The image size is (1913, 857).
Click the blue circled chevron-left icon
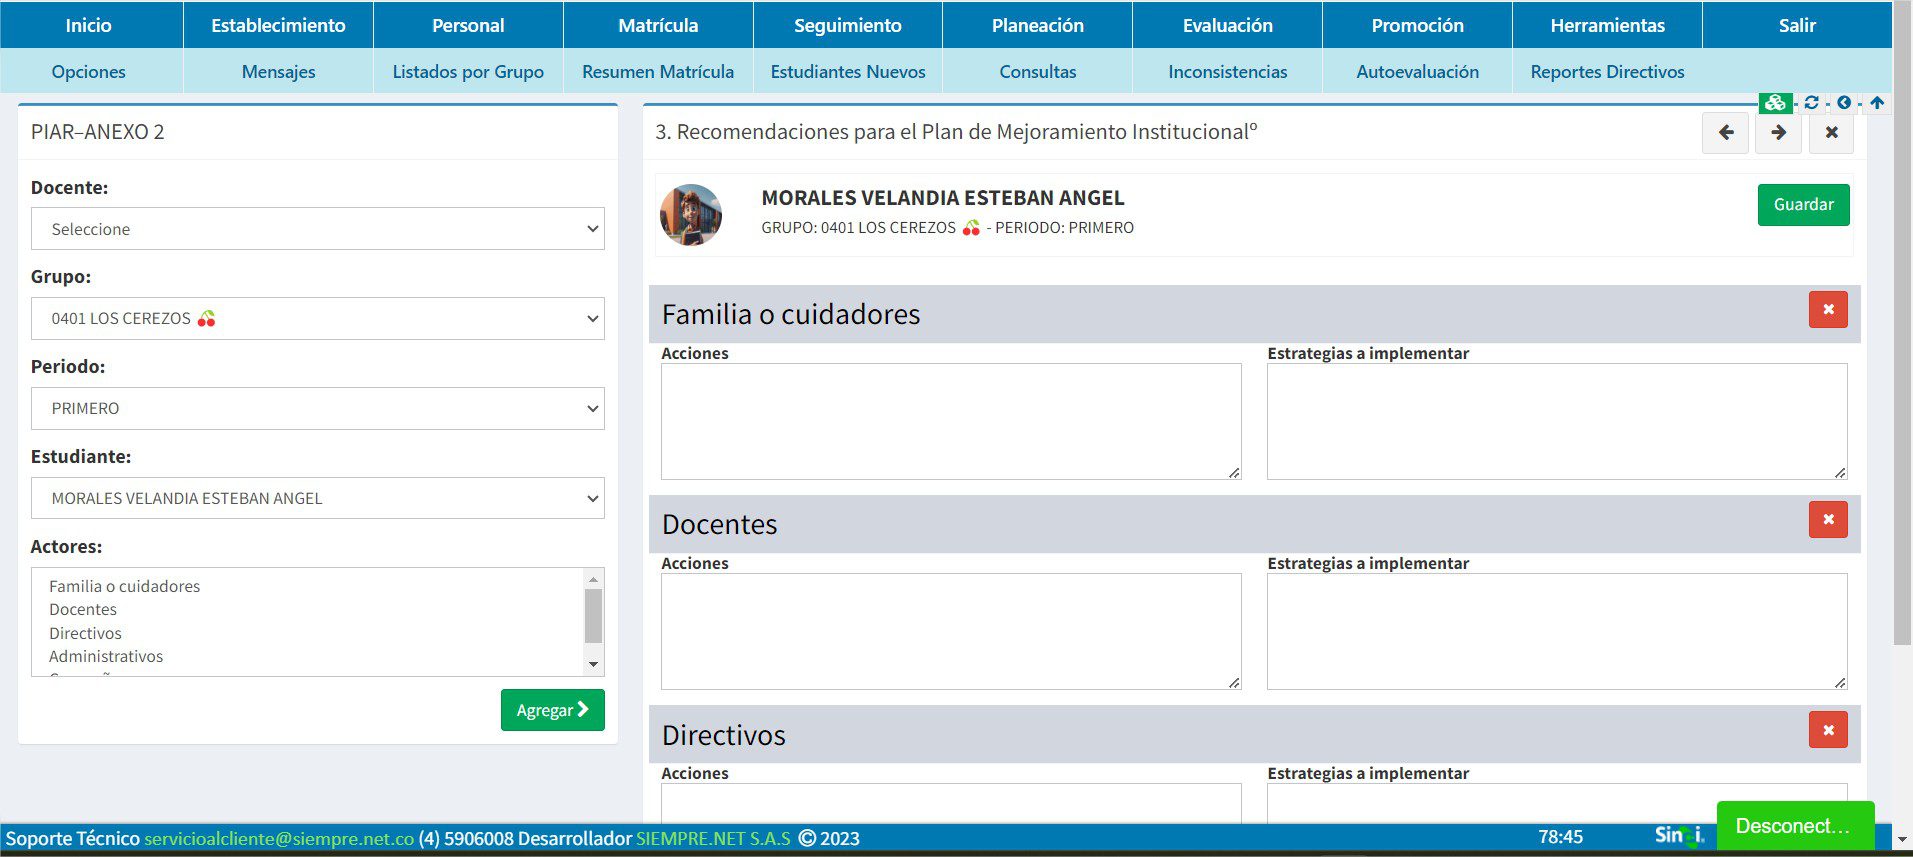coord(1844,102)
